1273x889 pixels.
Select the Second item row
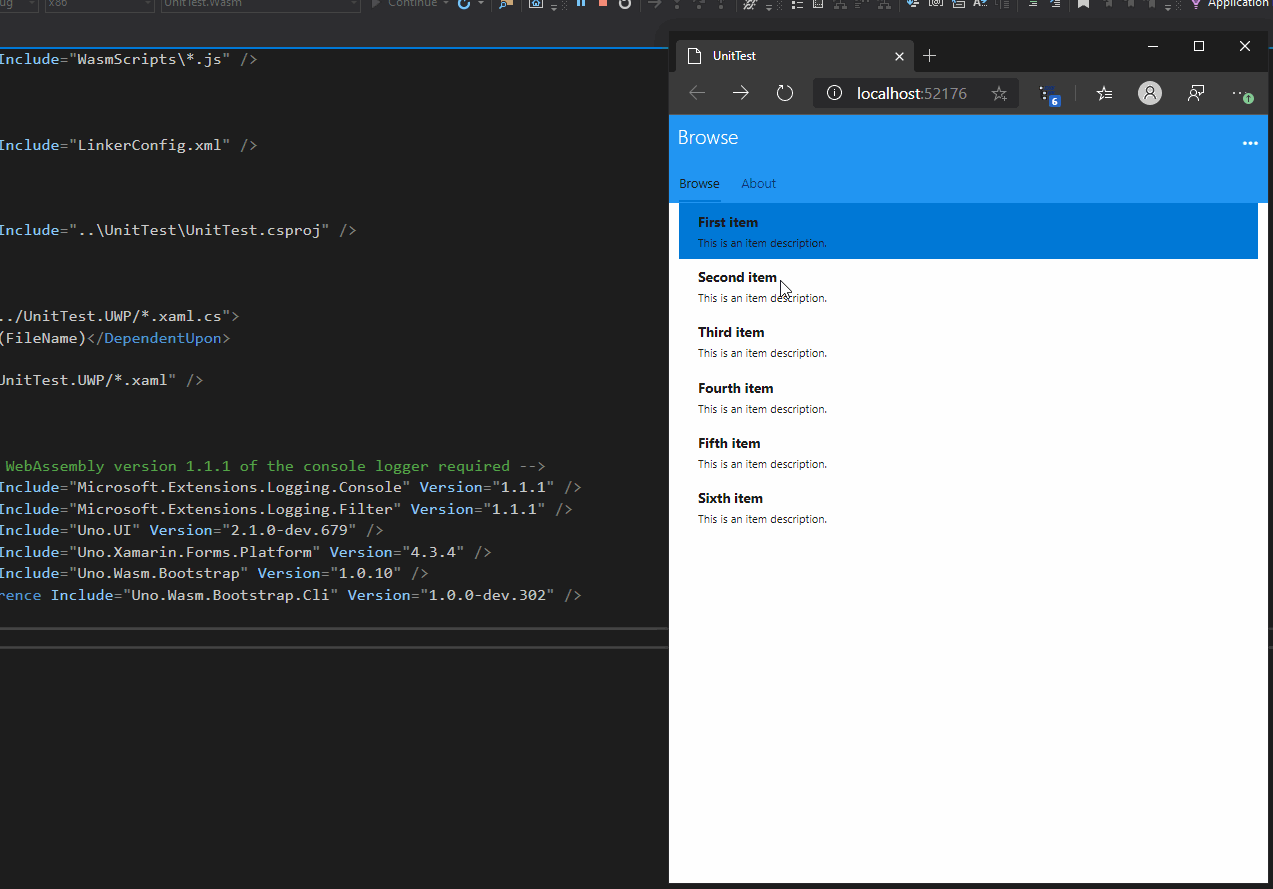[x=968, y=287]
